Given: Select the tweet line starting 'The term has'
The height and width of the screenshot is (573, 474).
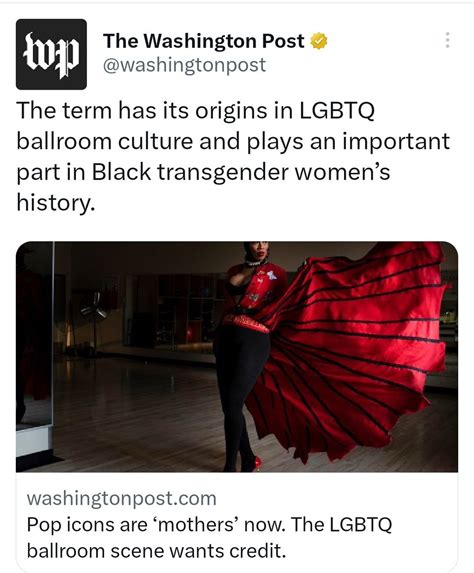Looking at the screenshot, I should (x=196, y=110).
